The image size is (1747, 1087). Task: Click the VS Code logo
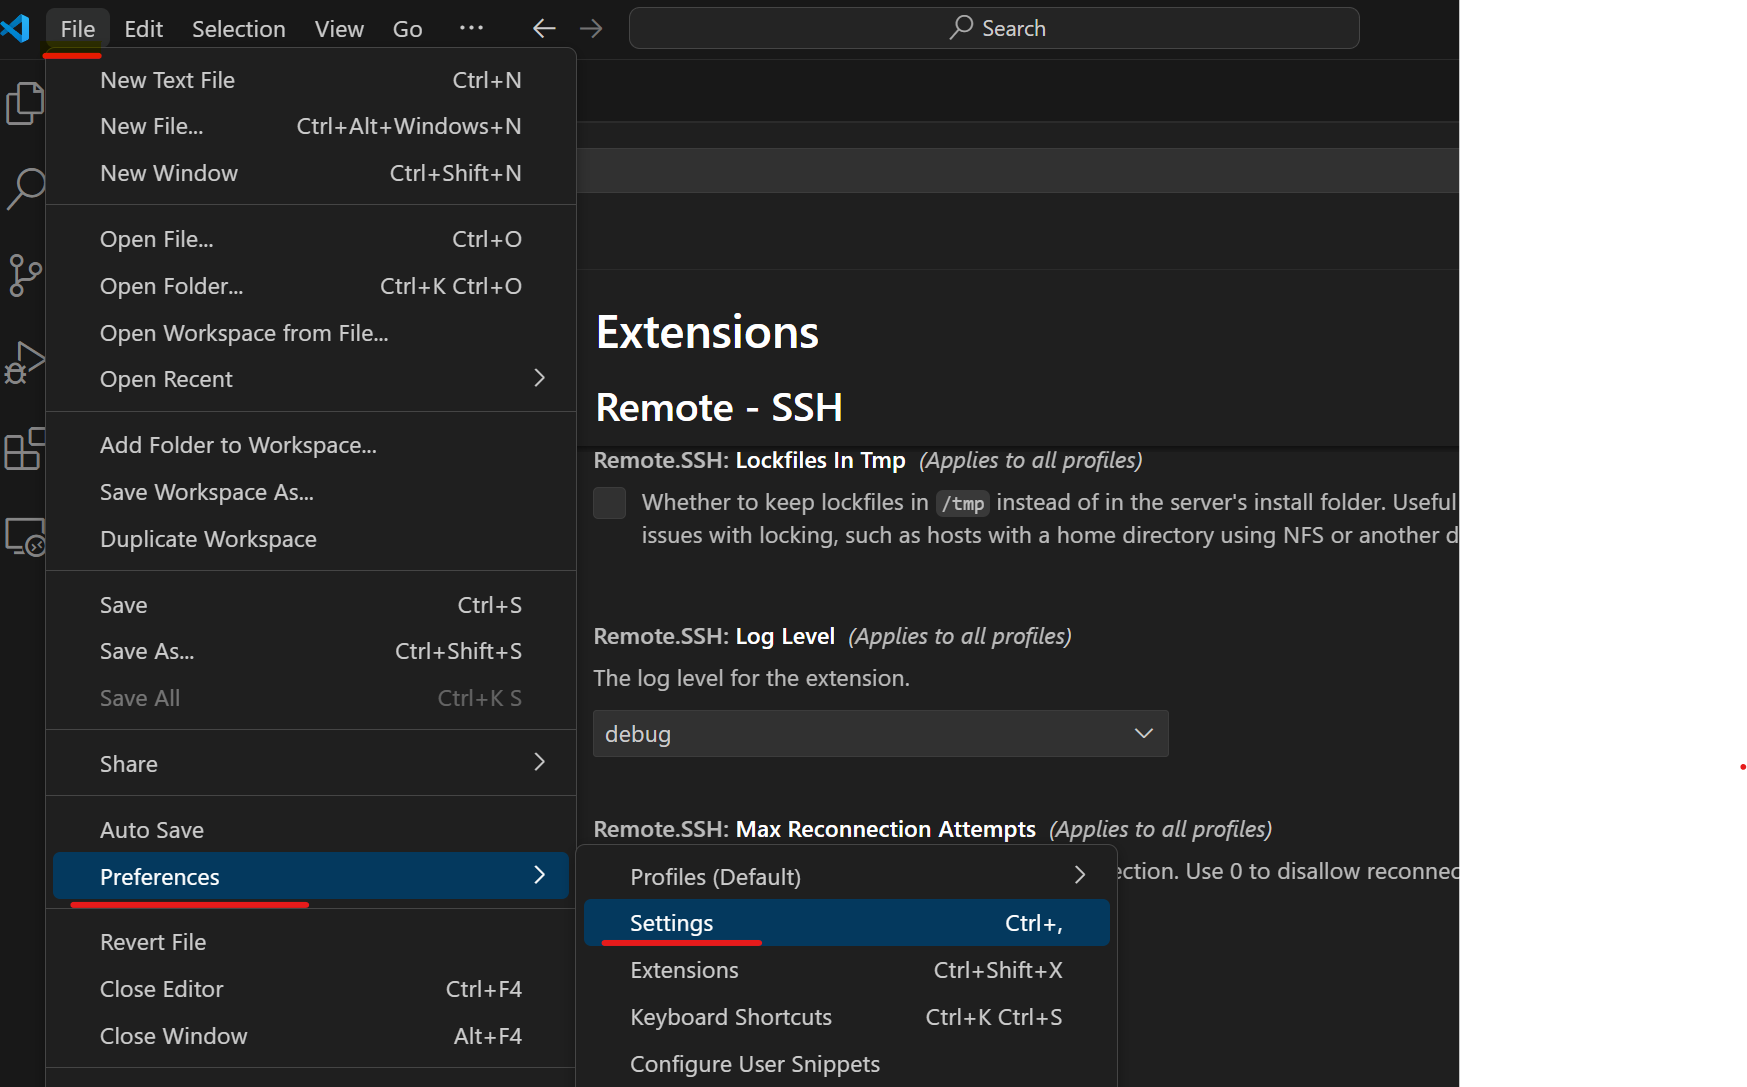(x=16, y=28)
